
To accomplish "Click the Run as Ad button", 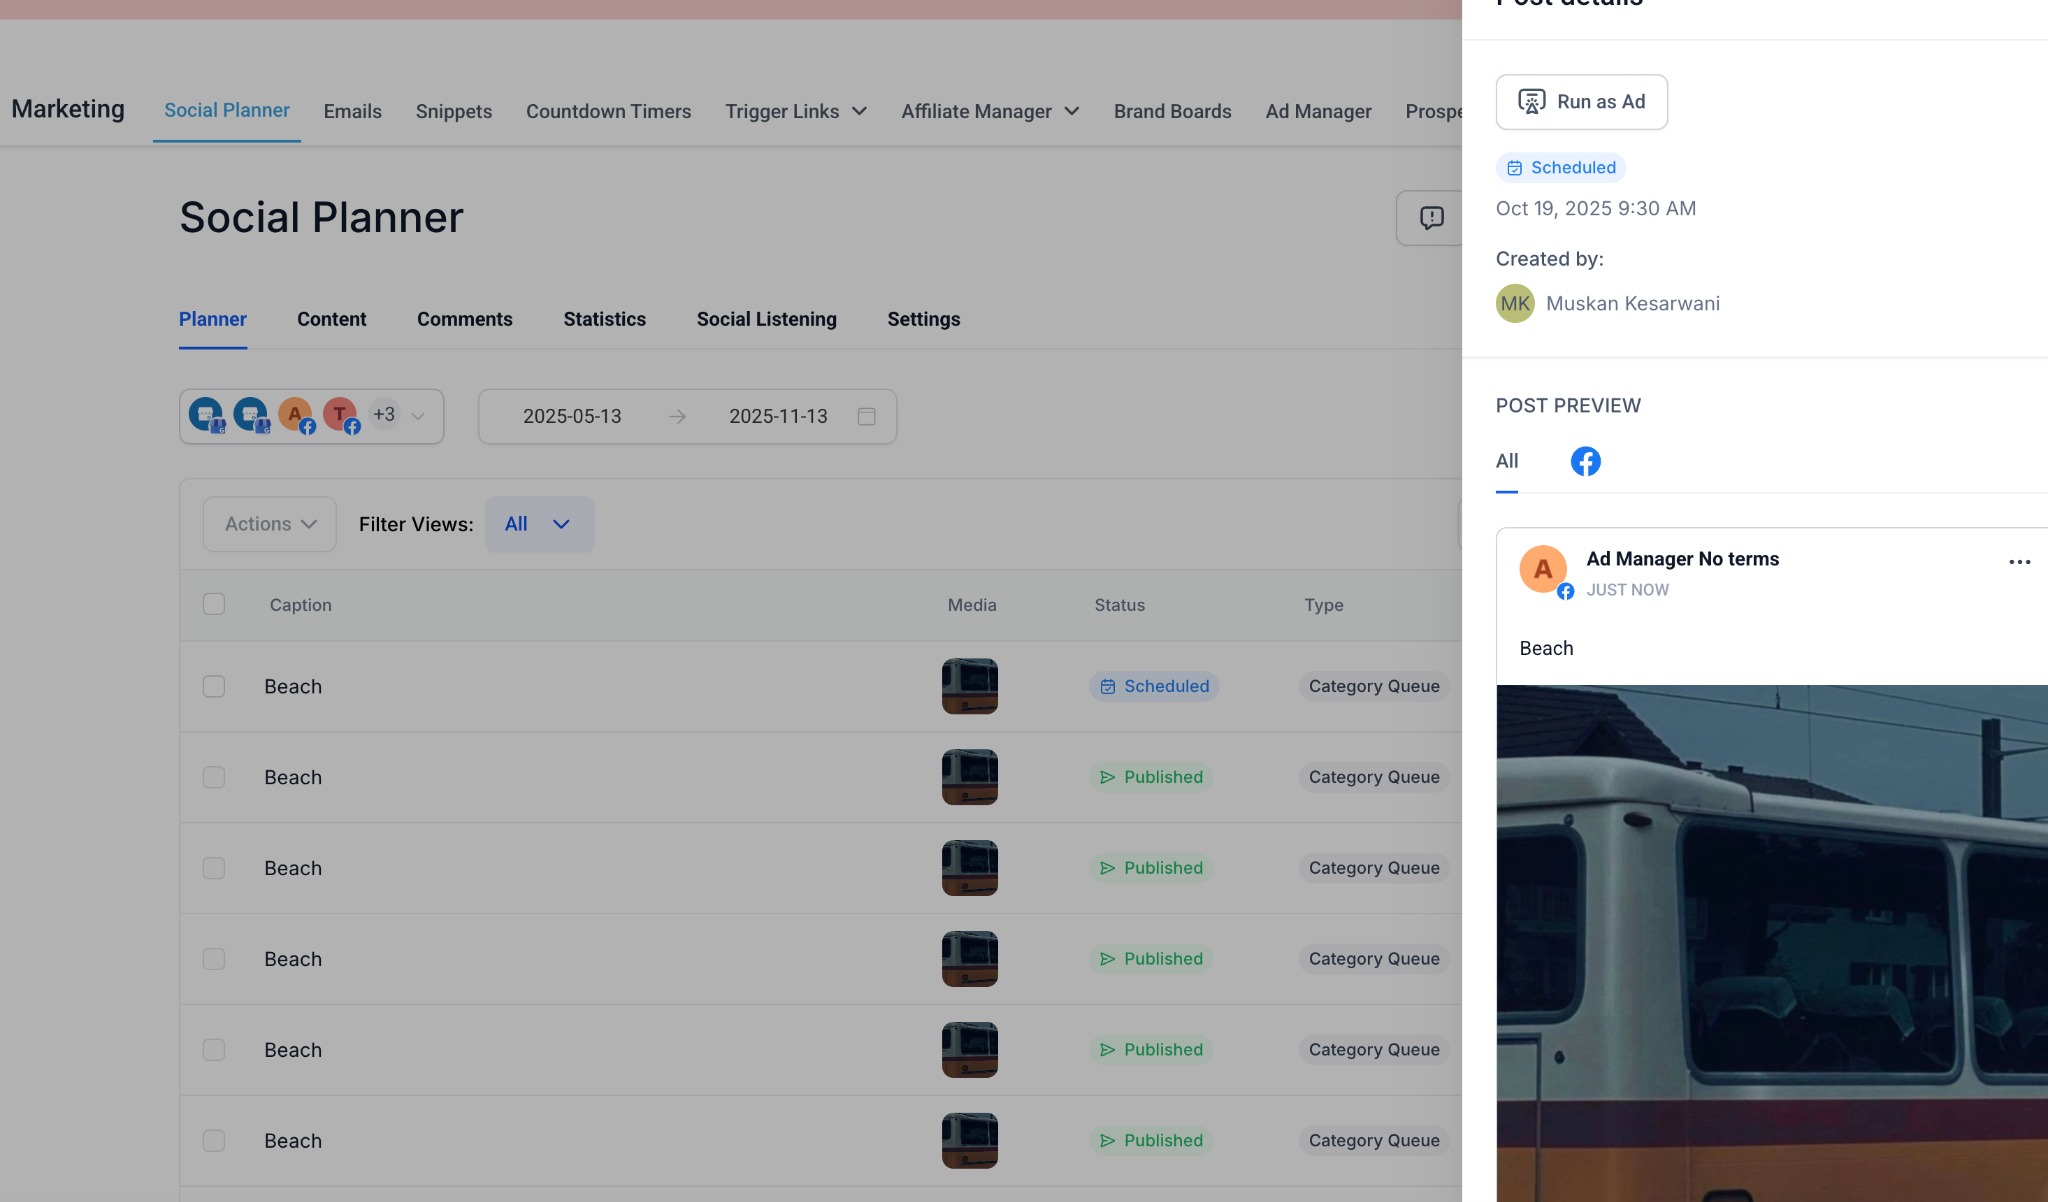I will coord(1581,102).
